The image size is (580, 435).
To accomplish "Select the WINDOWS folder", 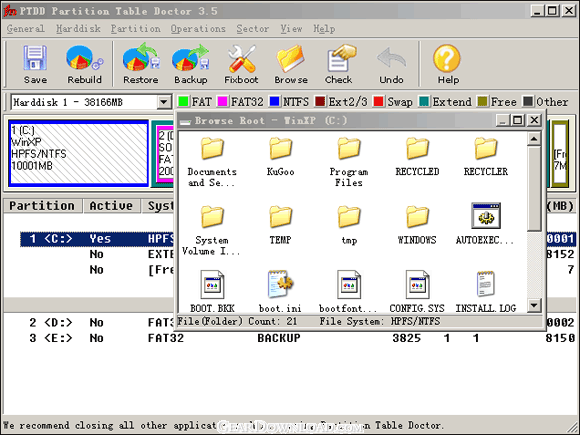I will tap(417, 226).
